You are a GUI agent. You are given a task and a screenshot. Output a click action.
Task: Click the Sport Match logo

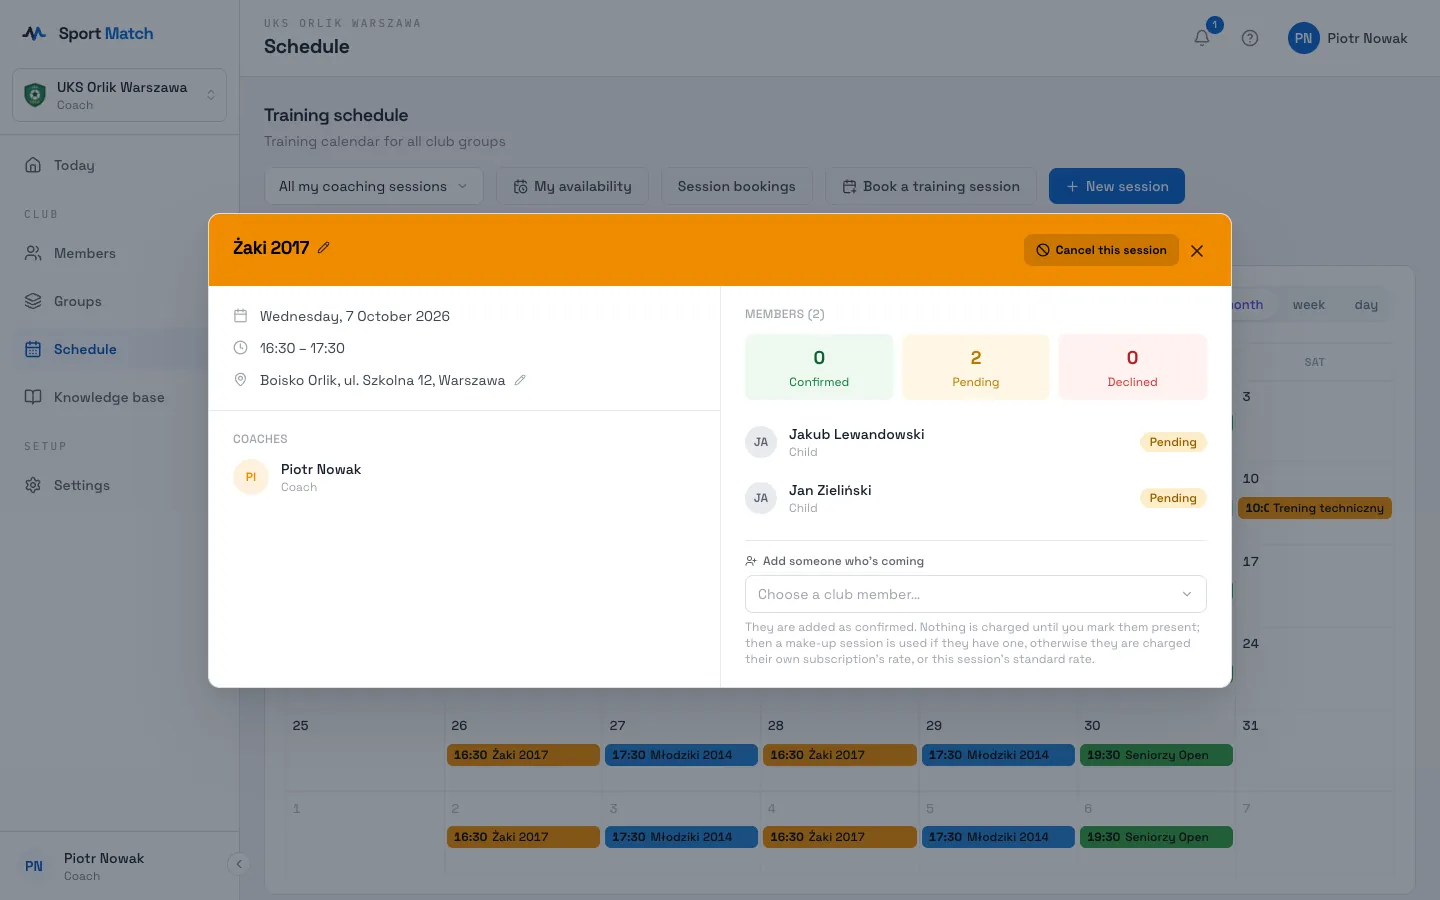(88, 33)
